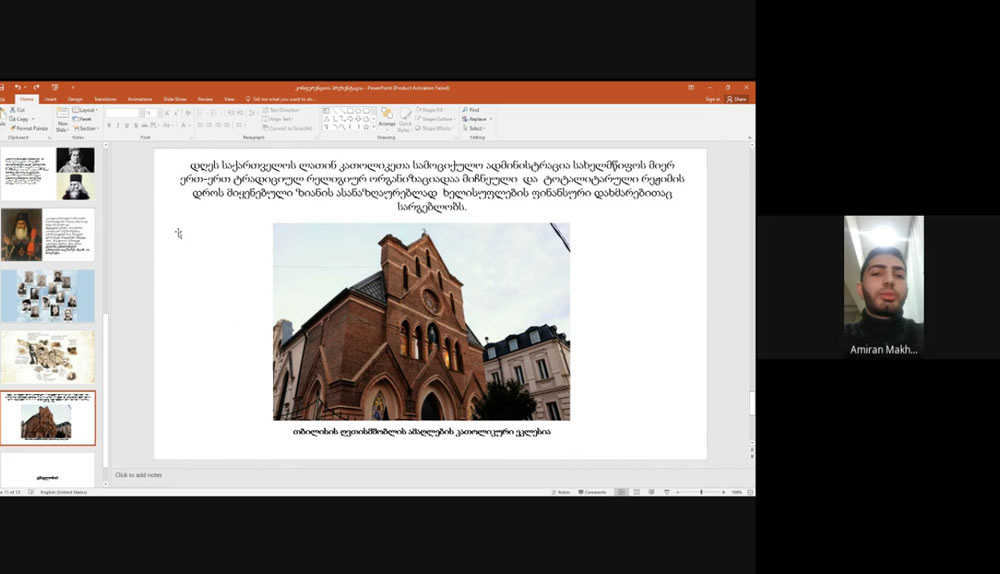Open the Arrange tool
1000x574 pixels.
click(x=387, y=118)
